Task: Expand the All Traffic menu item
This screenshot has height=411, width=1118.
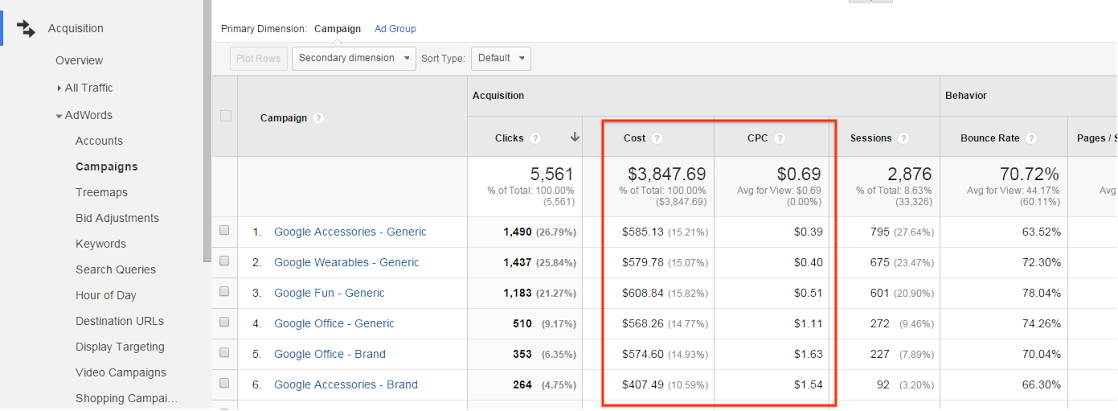Action: pos(60,89)
